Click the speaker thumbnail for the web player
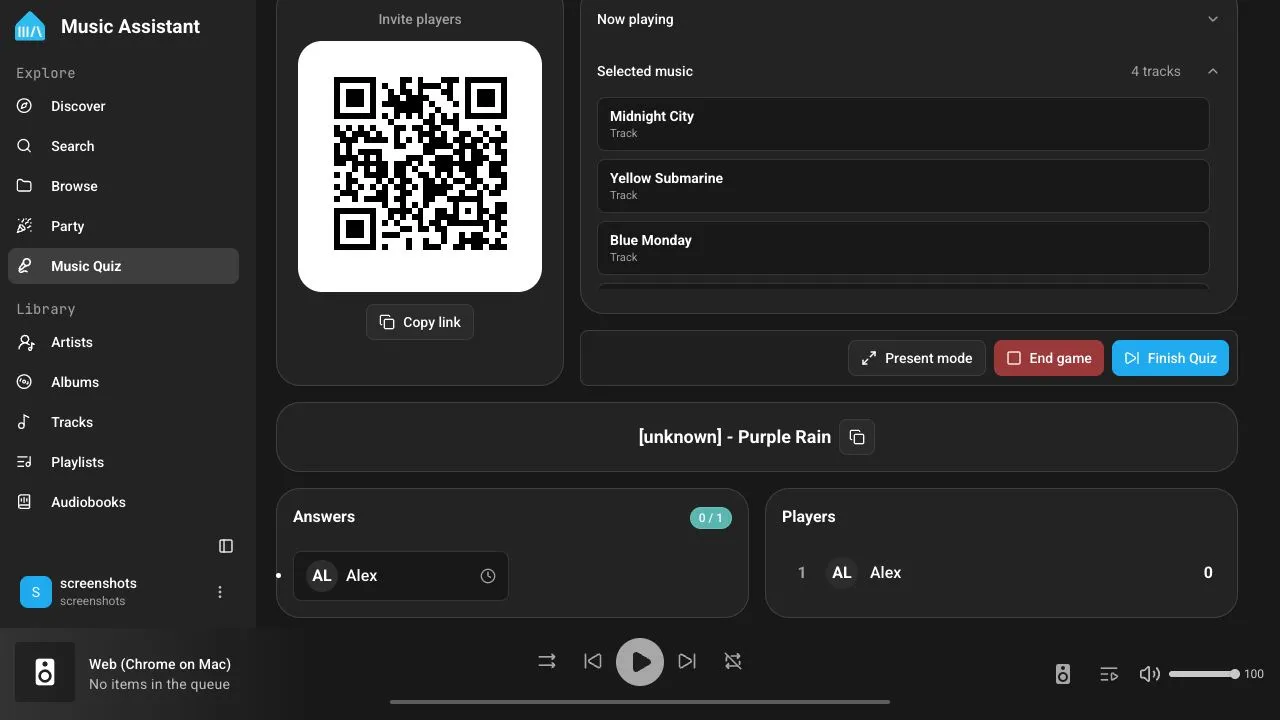Viewport: 1280px width, 720px height. (45, 672)
